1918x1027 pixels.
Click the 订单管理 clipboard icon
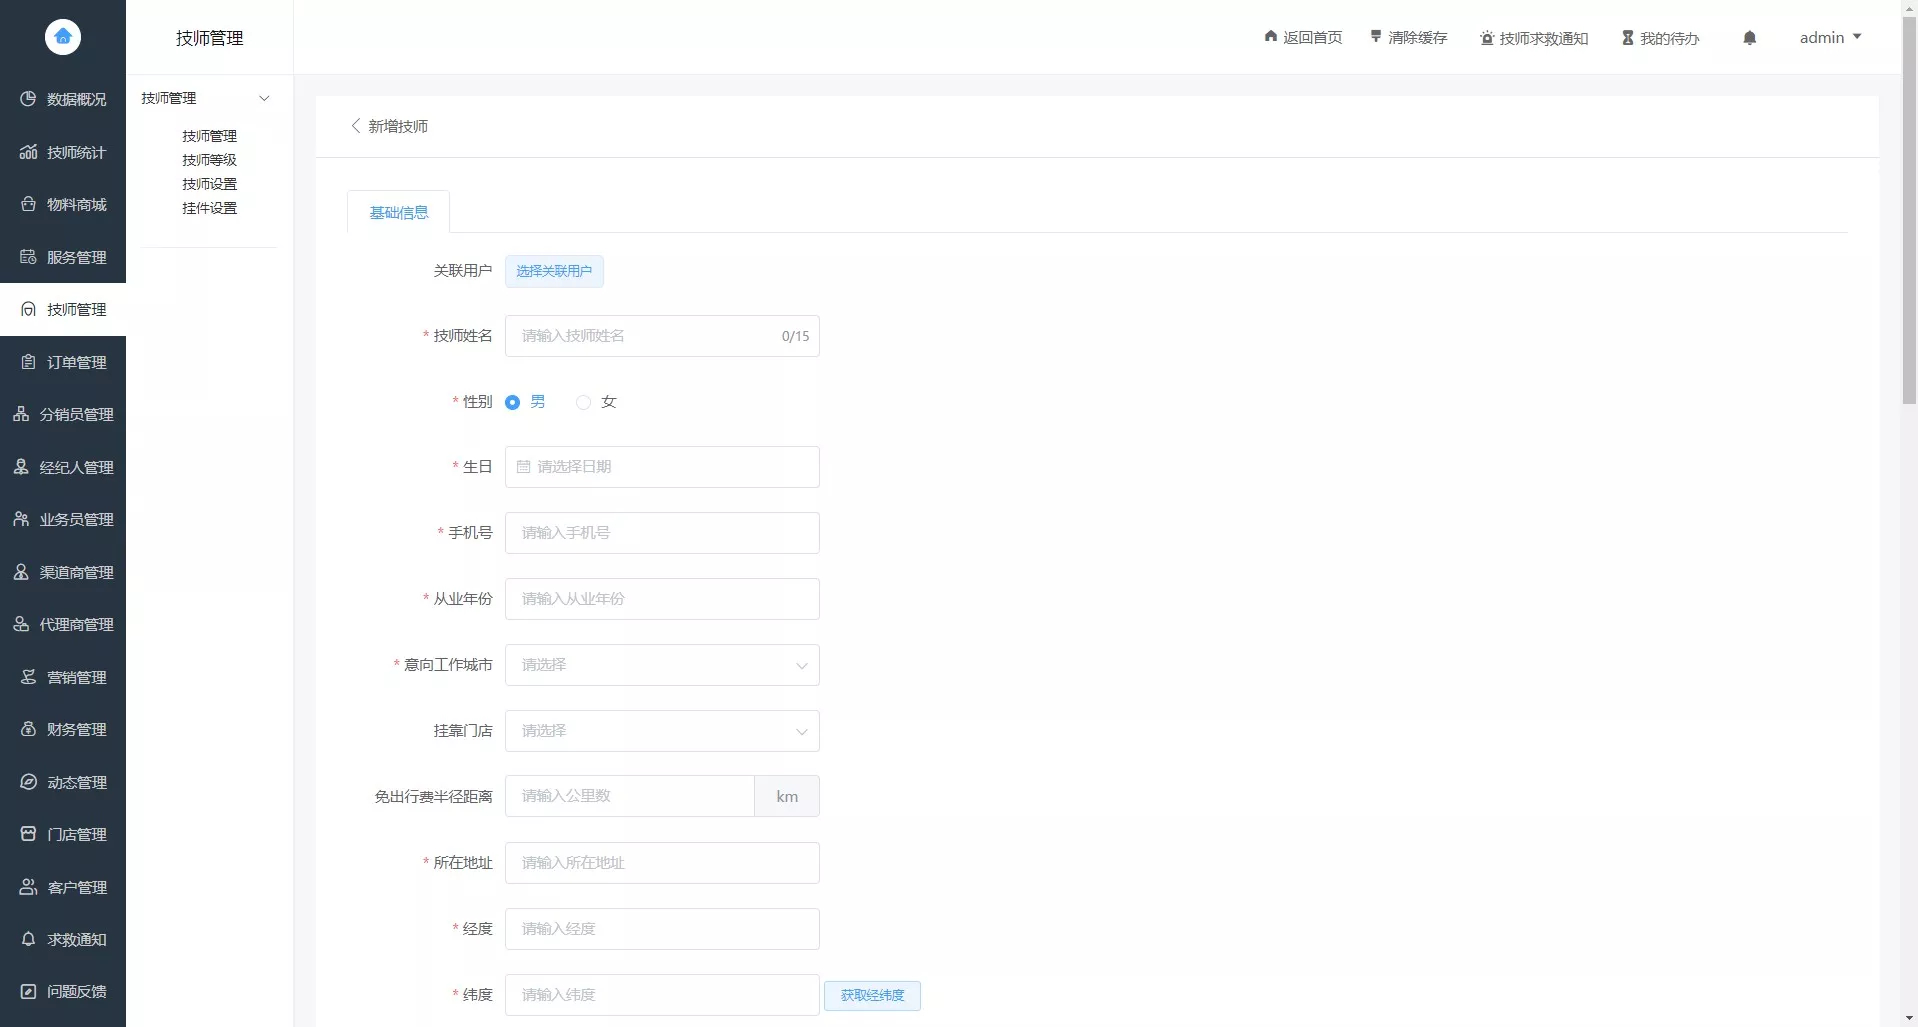(28, 362)
